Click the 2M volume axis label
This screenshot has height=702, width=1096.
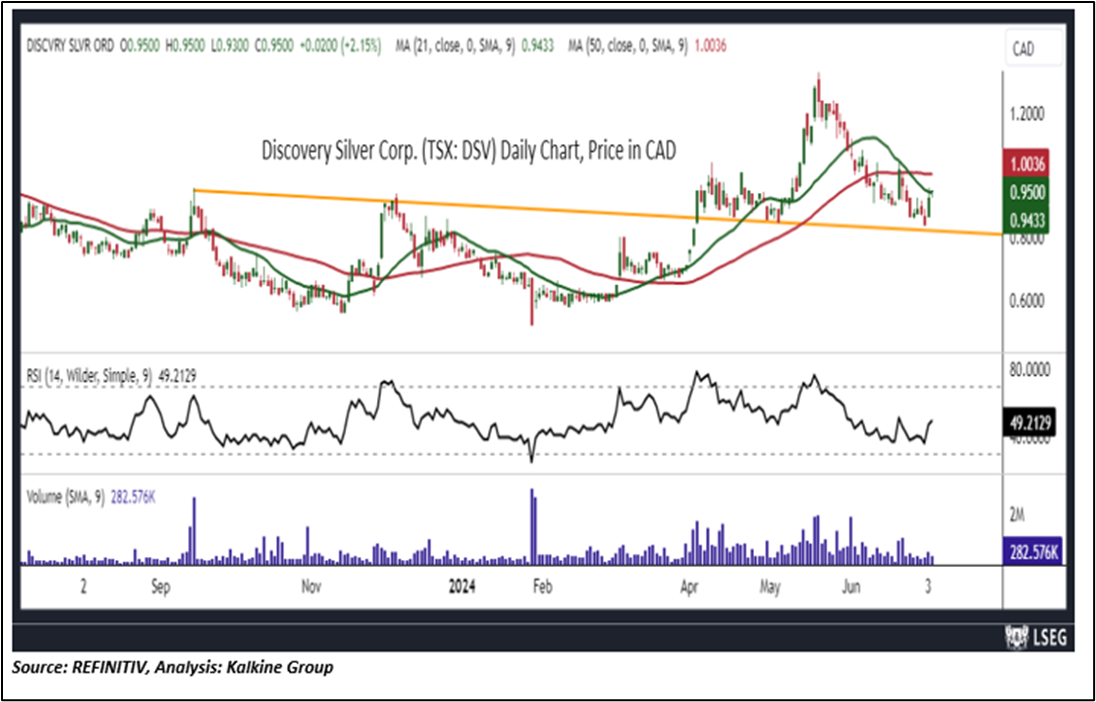[x=1017, y=516]
